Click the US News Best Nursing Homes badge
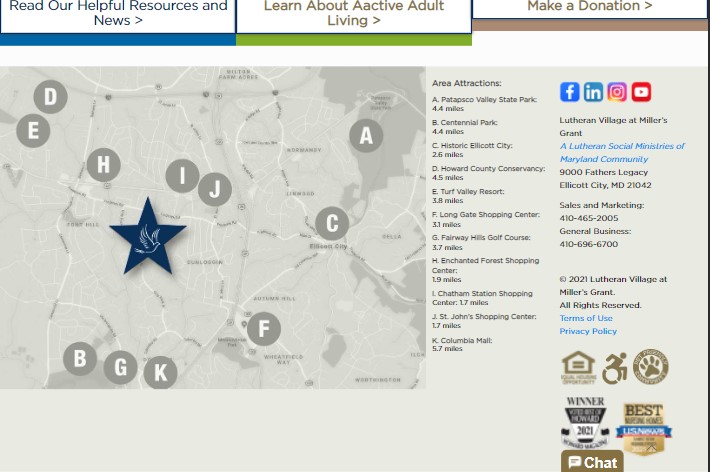 (643, 427)
